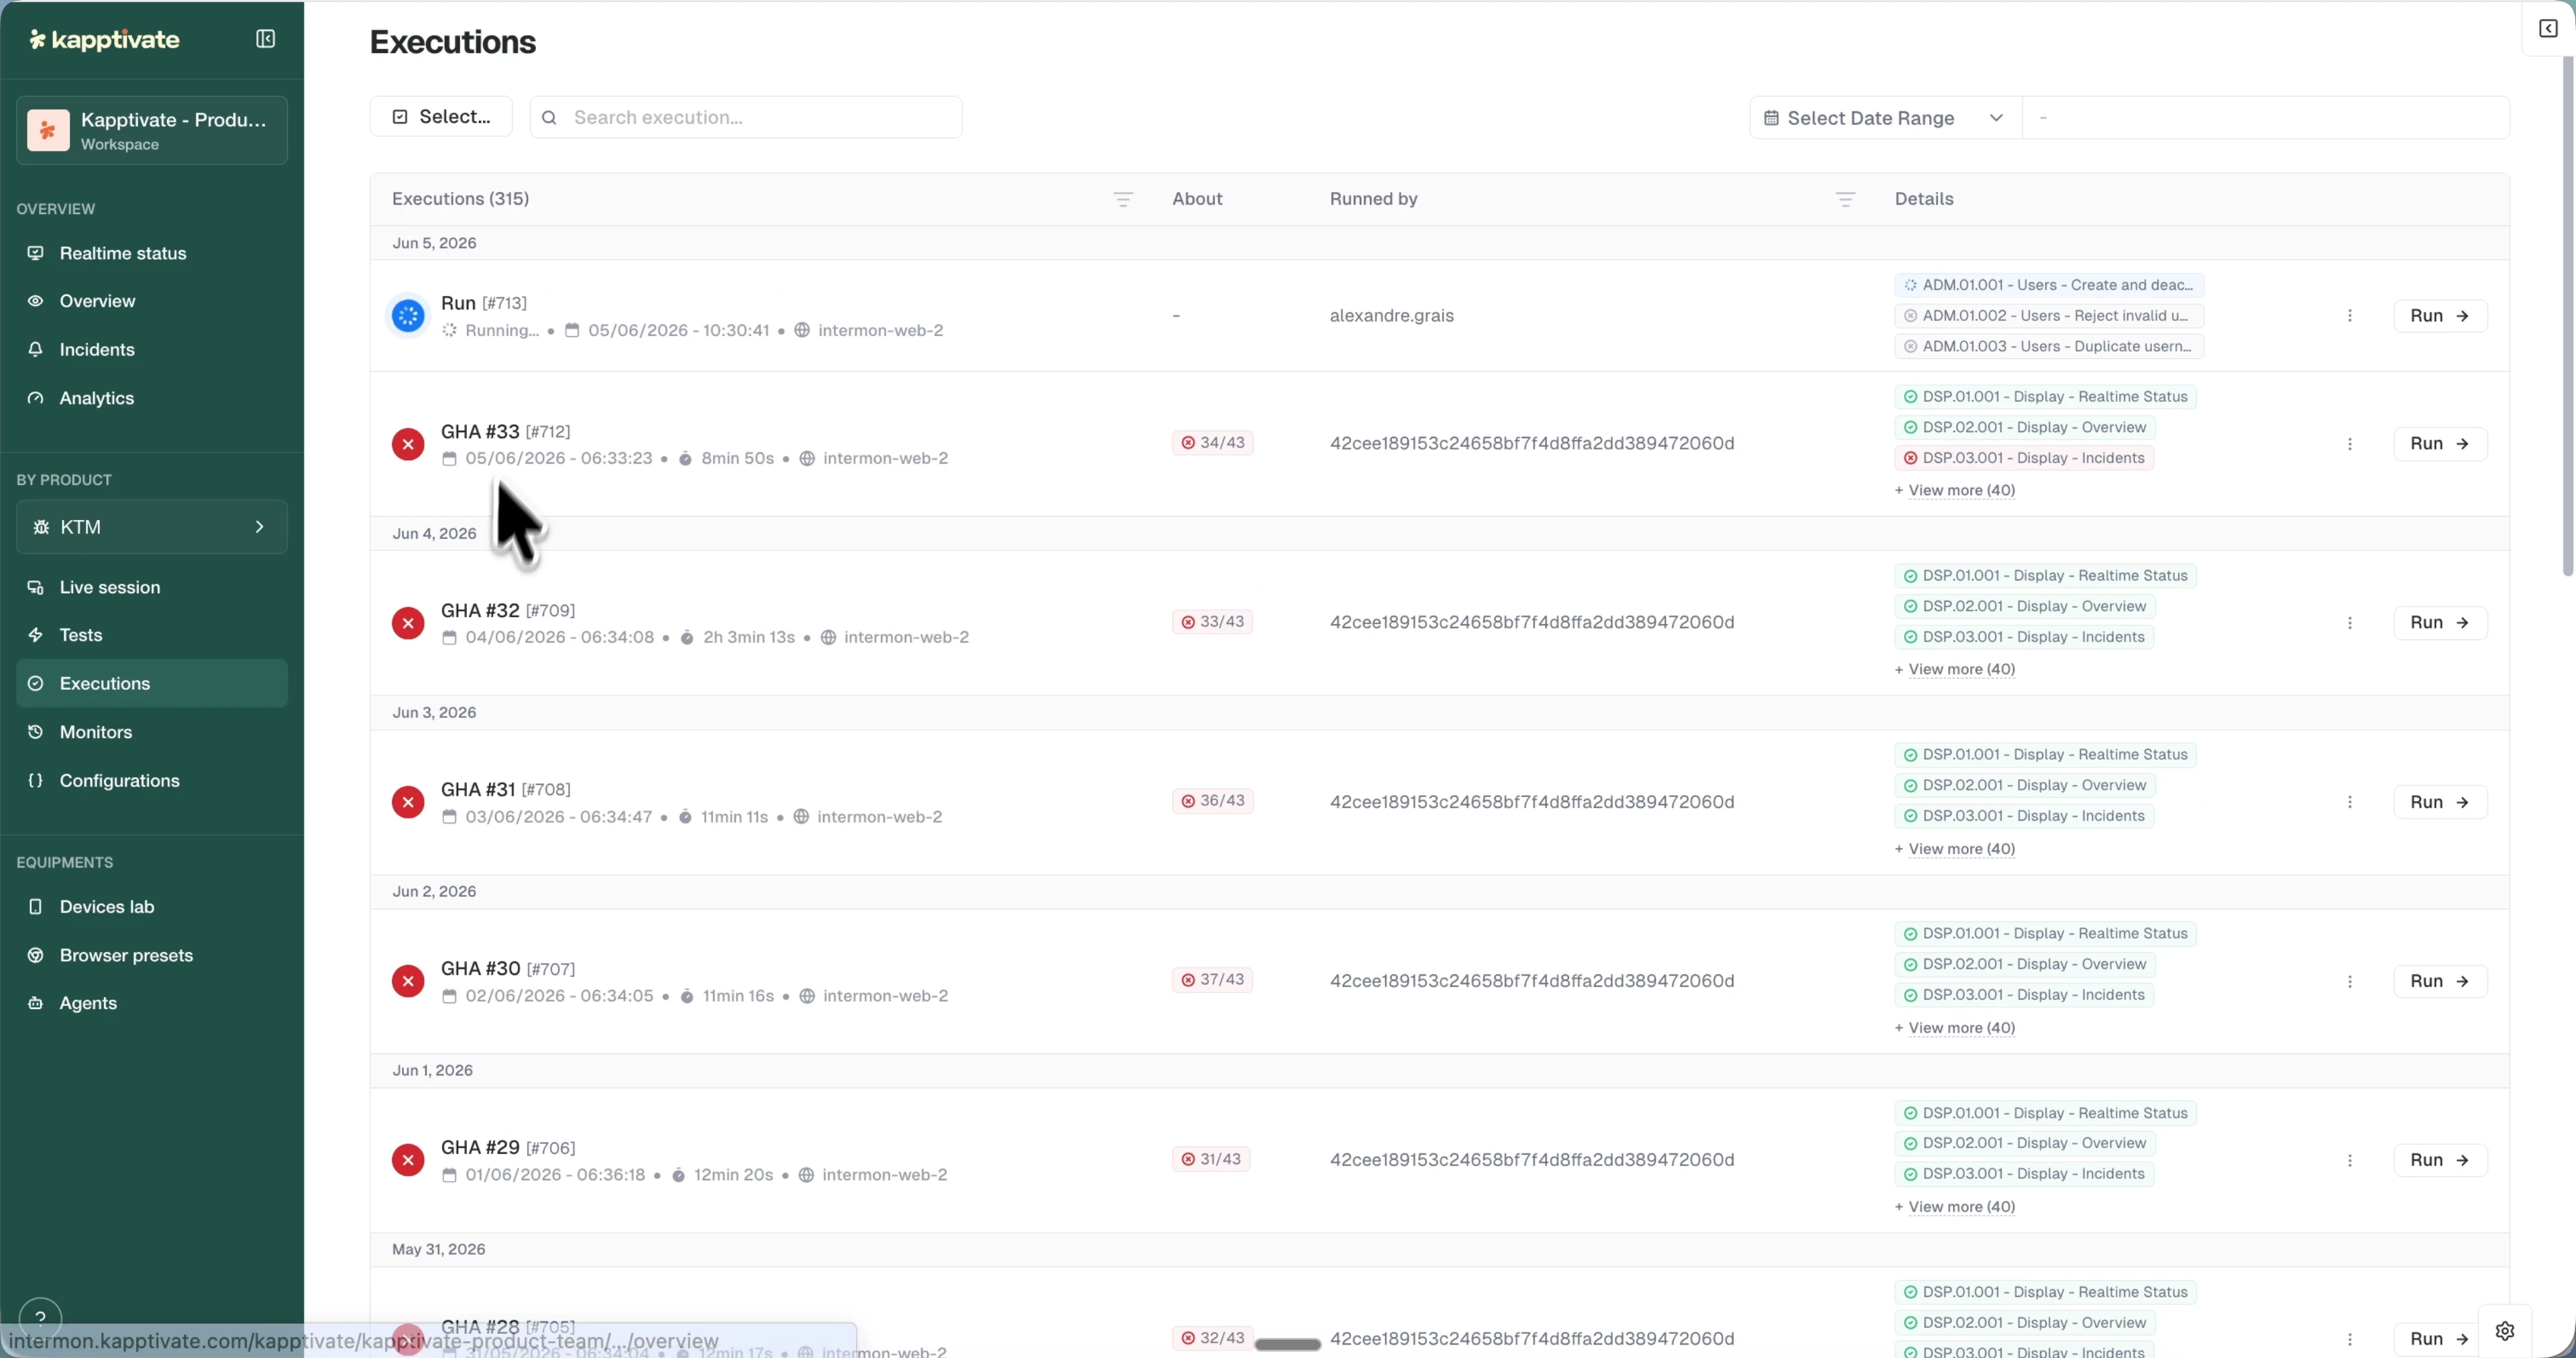Viewport: 2576px width, 1358px height.
Task: Open more options for GHA #29
Action: click(x=2350, y=1160)
